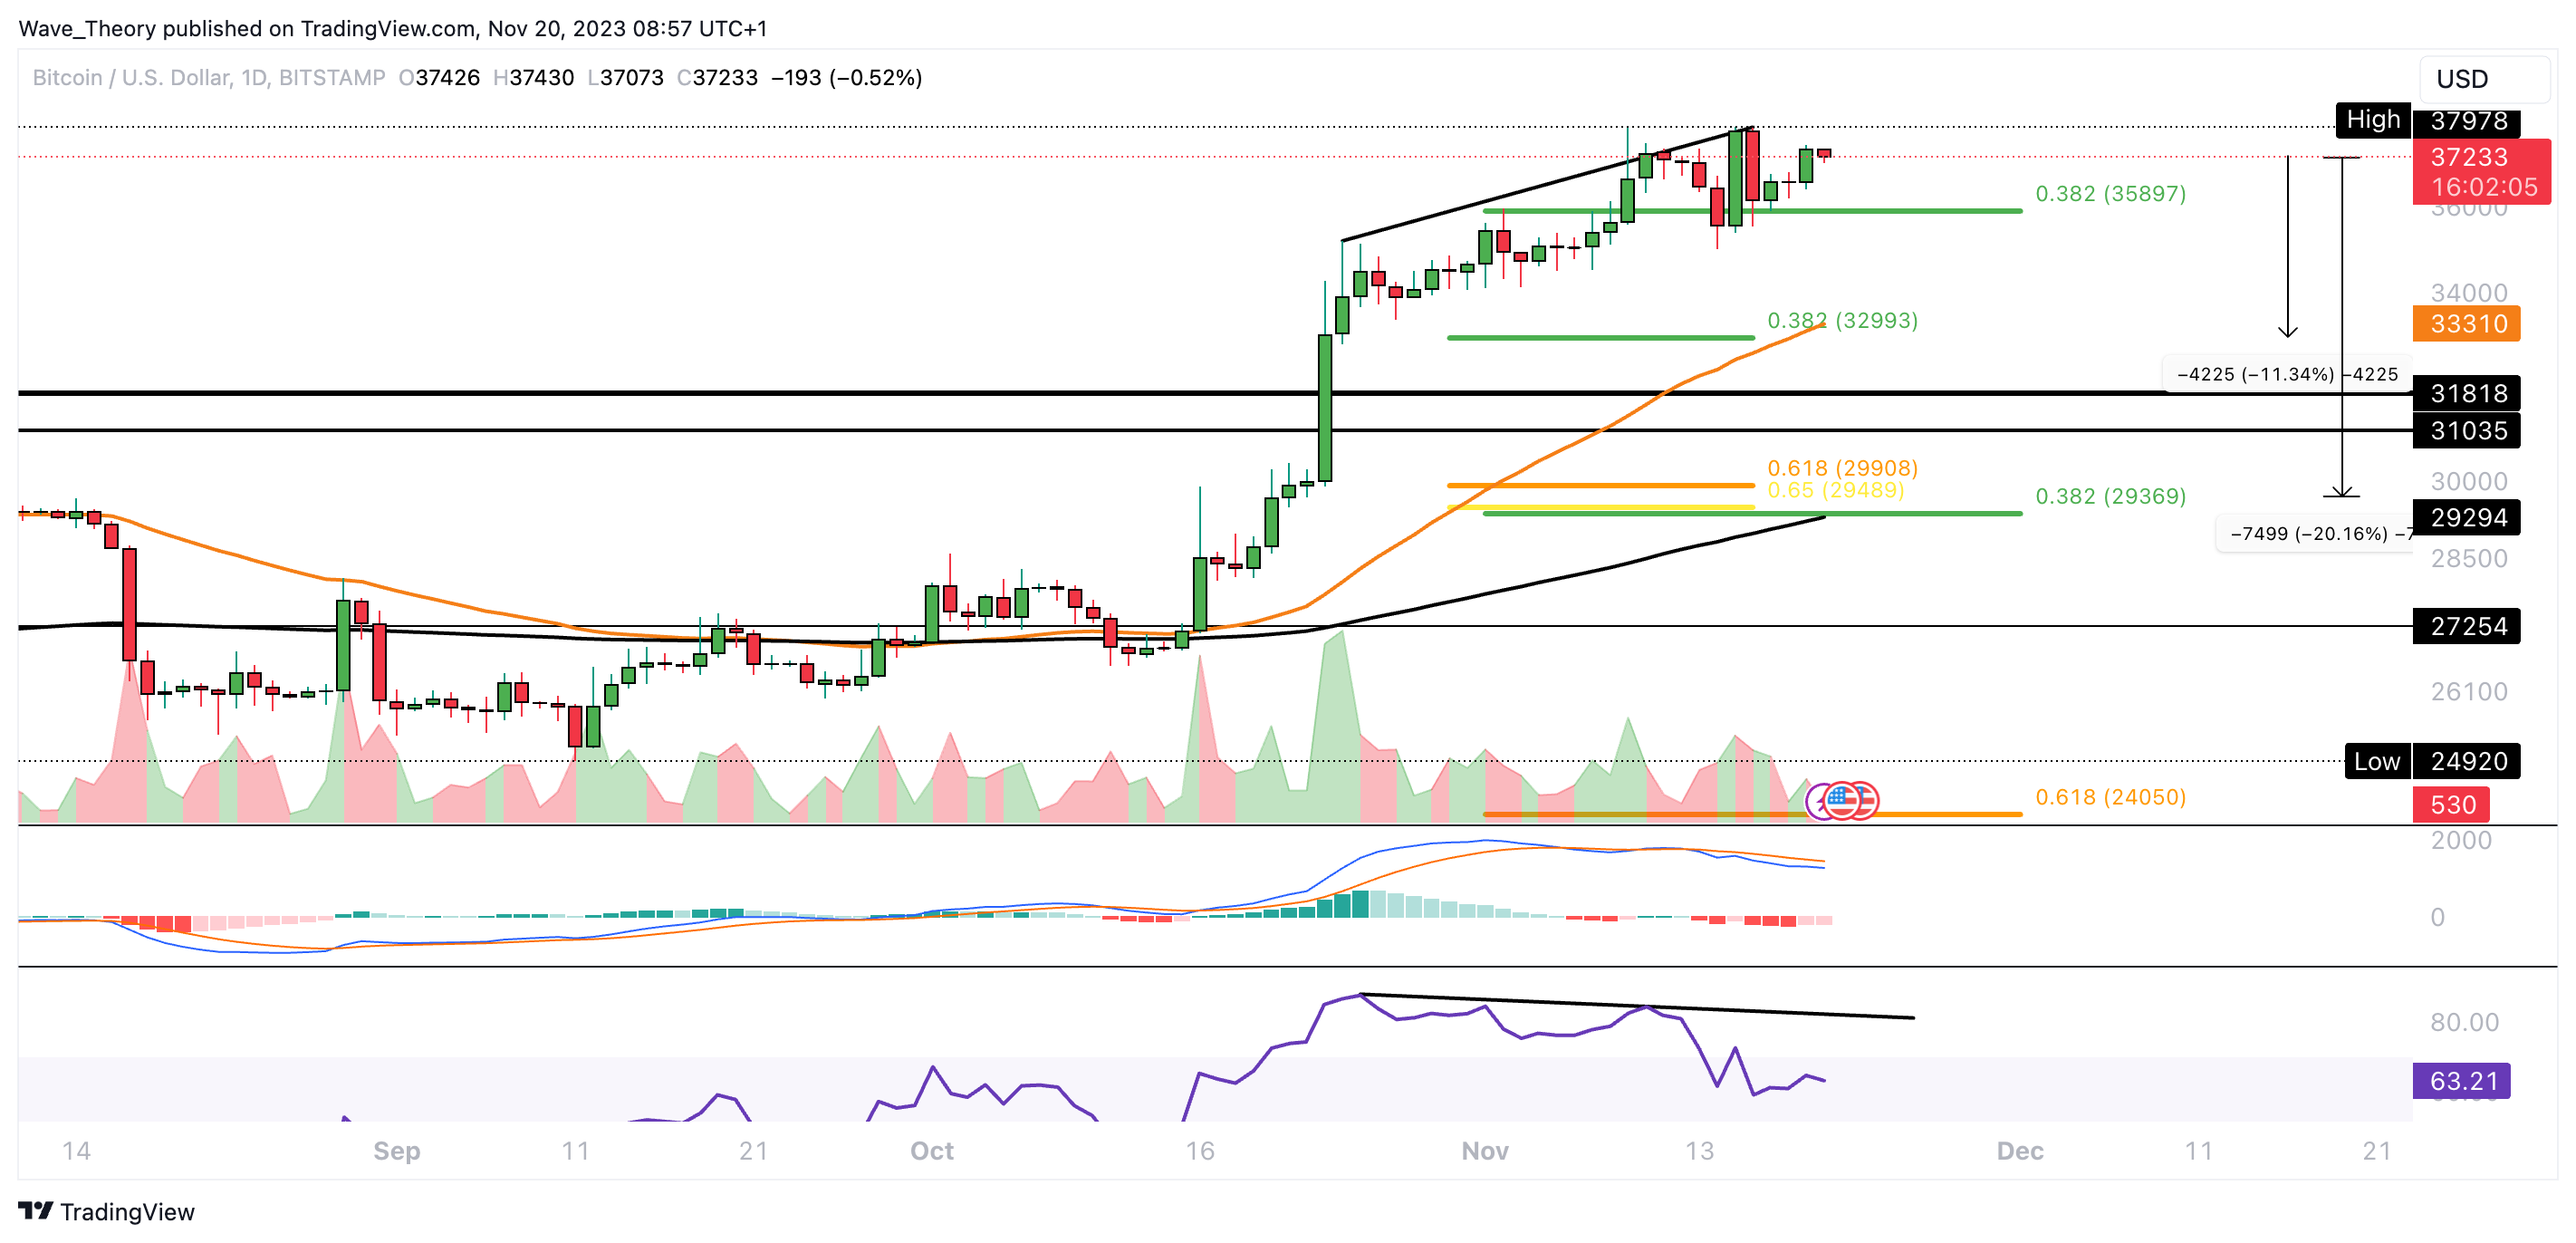Click the red 530 volume label
Image resolution: width=2576 pixels, height=1243 pixels.
(x=2451, y=805)
